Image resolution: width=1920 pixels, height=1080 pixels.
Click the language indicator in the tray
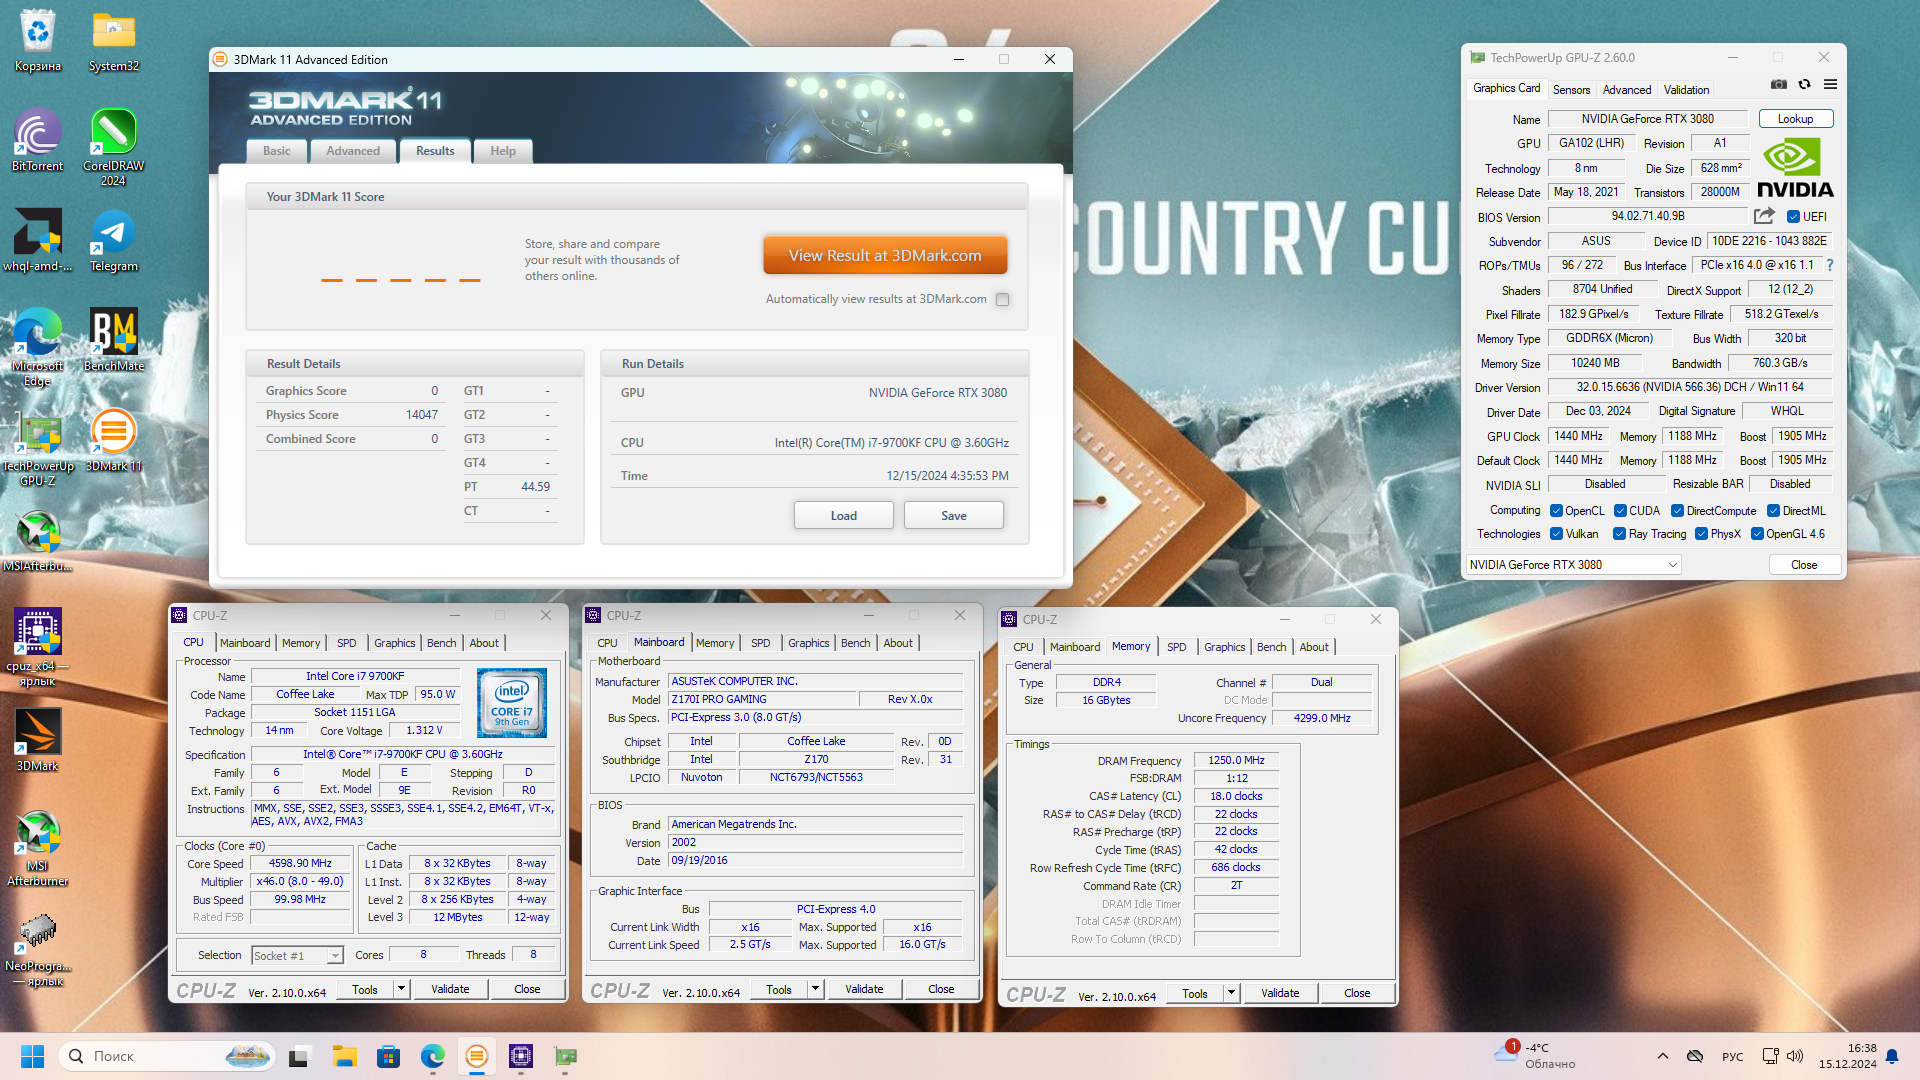pos(1732,1056)
